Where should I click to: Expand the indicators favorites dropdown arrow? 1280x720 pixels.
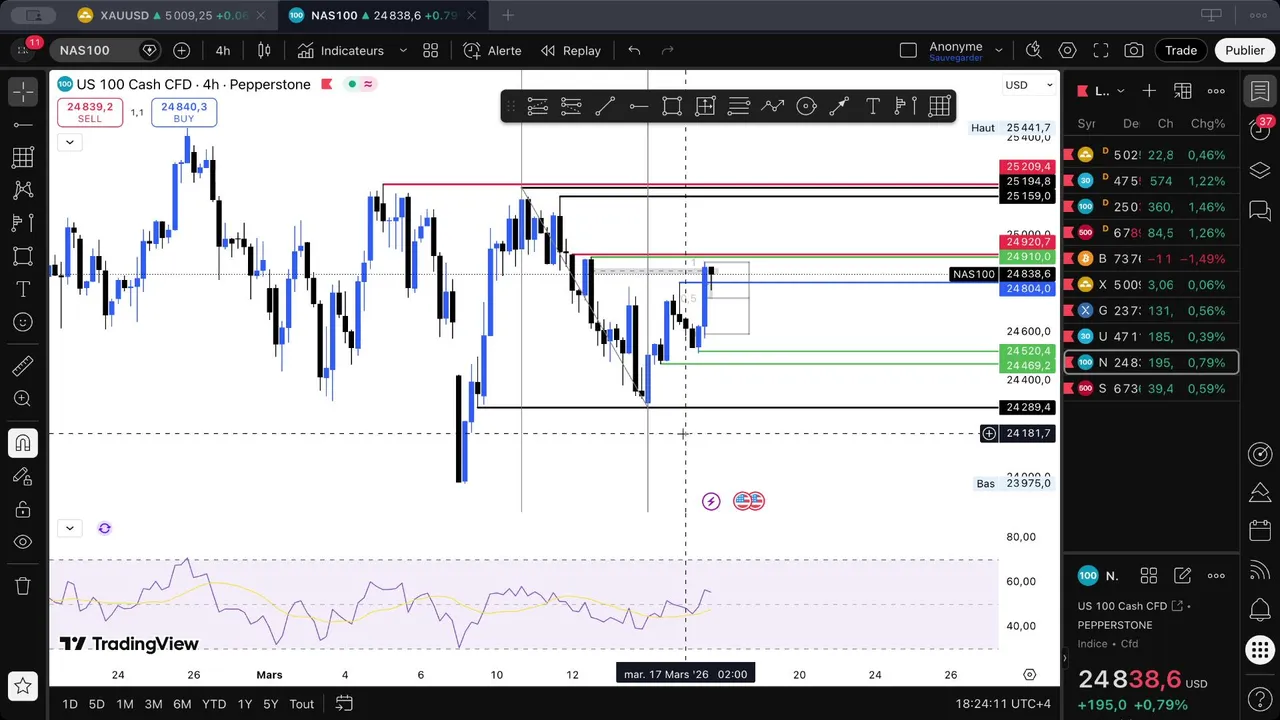[x=403, y=50]
